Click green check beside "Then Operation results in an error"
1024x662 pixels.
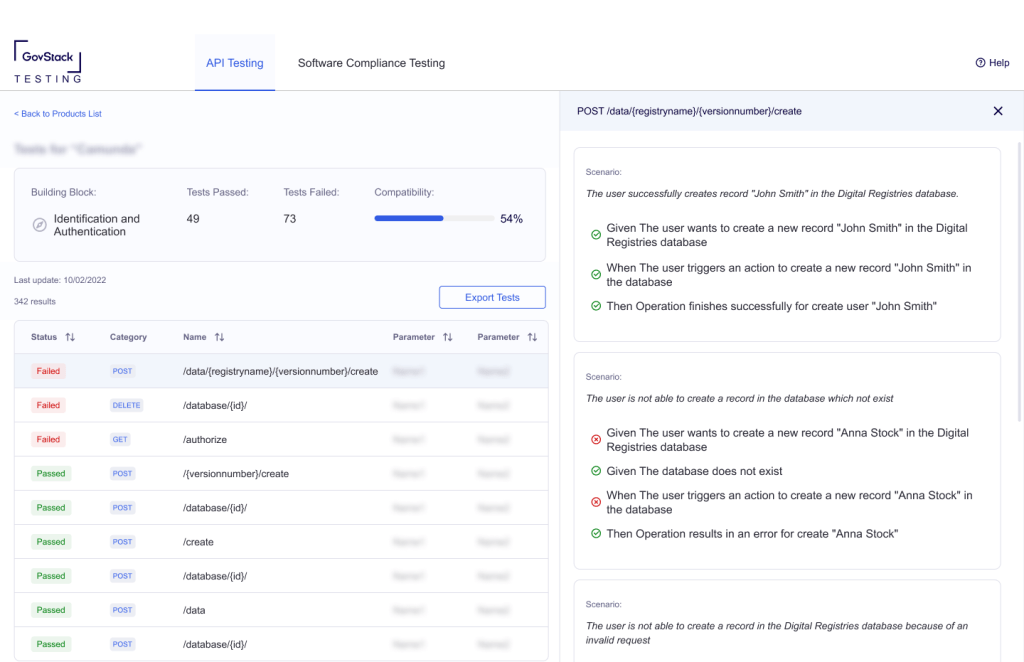(x=596, y=533)
